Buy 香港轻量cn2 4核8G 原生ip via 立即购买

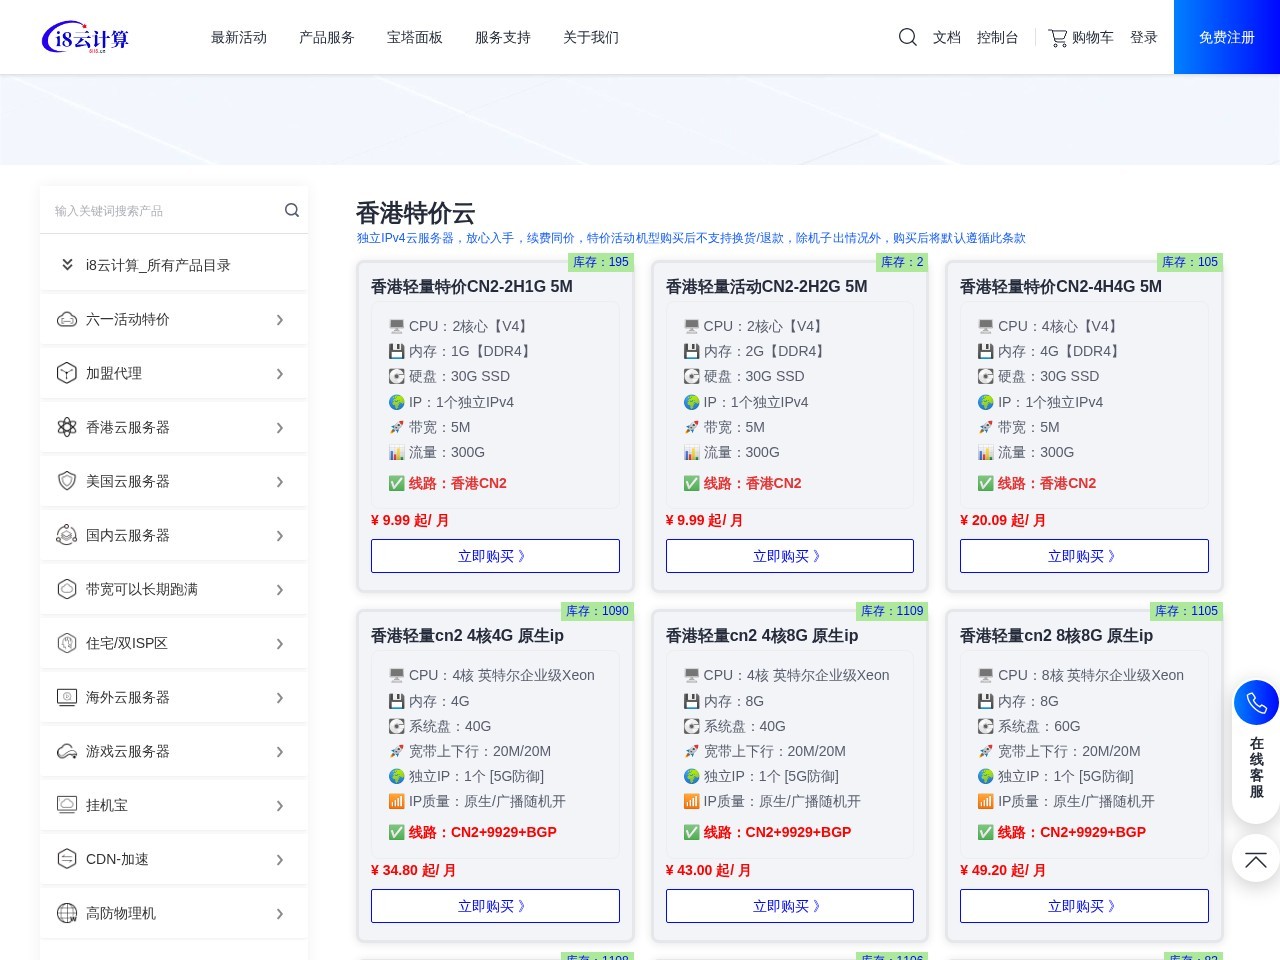790,906
